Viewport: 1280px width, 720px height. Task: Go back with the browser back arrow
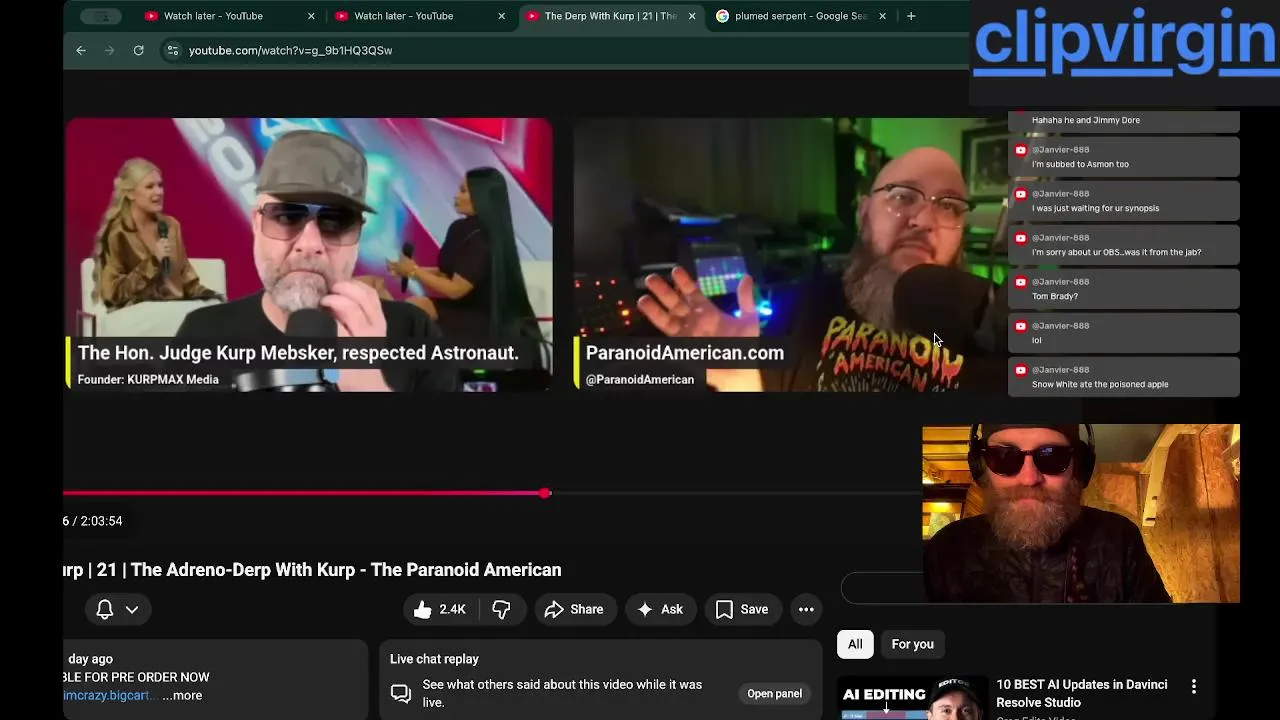(81, 50)
